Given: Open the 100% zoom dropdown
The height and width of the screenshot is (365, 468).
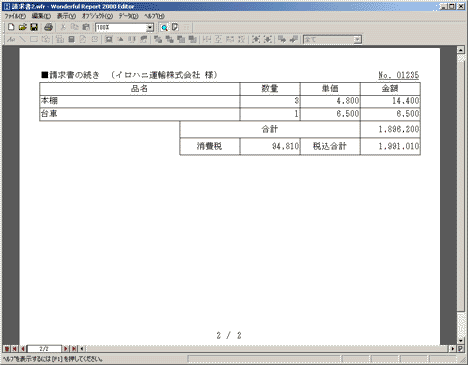Looking at the screenshot, I should [150, 28].
